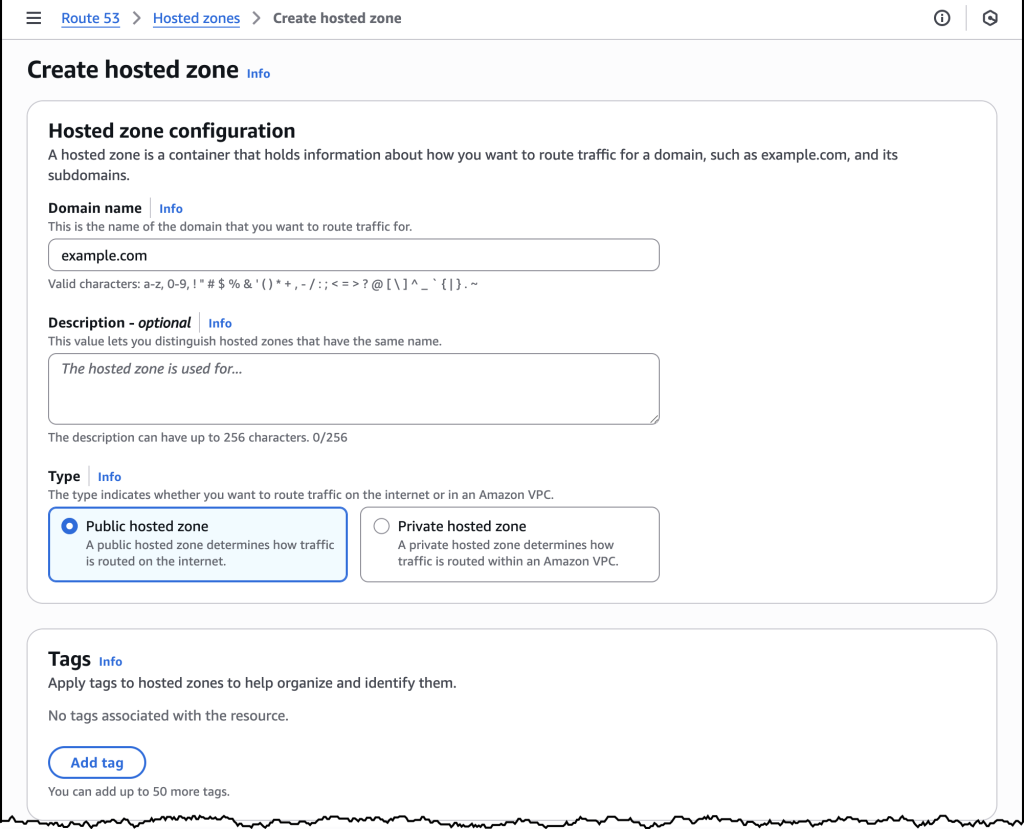The image size is (1024, 829).
Task: Open the hamburger navigation menu
Action: pos(34,18)
